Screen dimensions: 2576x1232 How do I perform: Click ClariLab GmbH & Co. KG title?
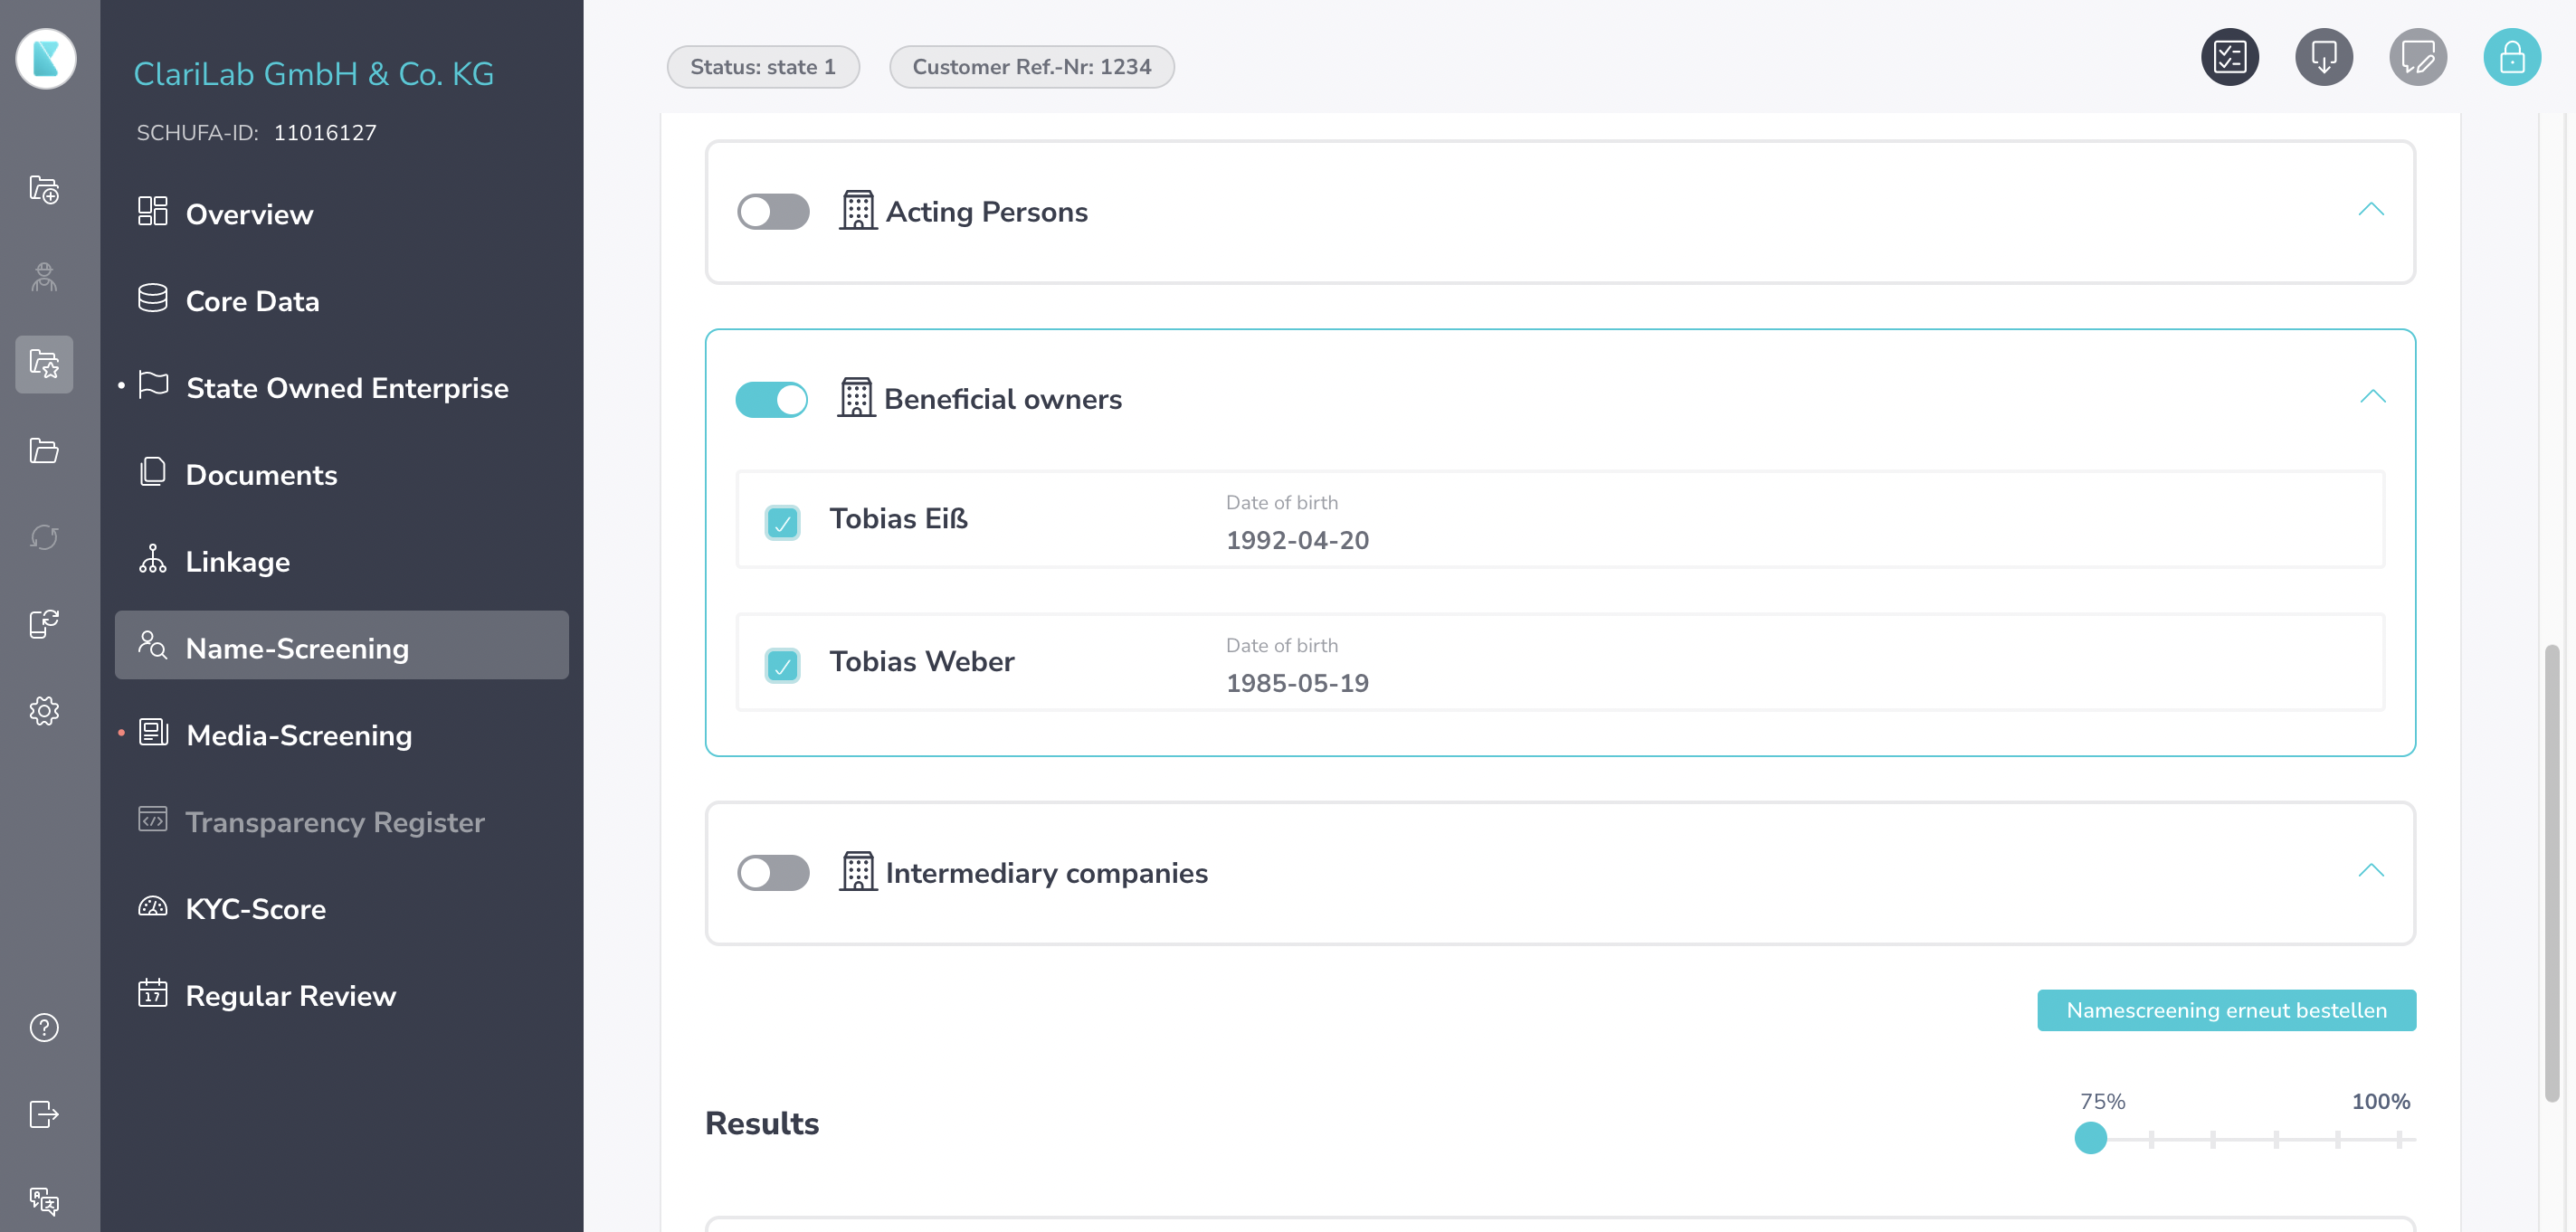313,73
